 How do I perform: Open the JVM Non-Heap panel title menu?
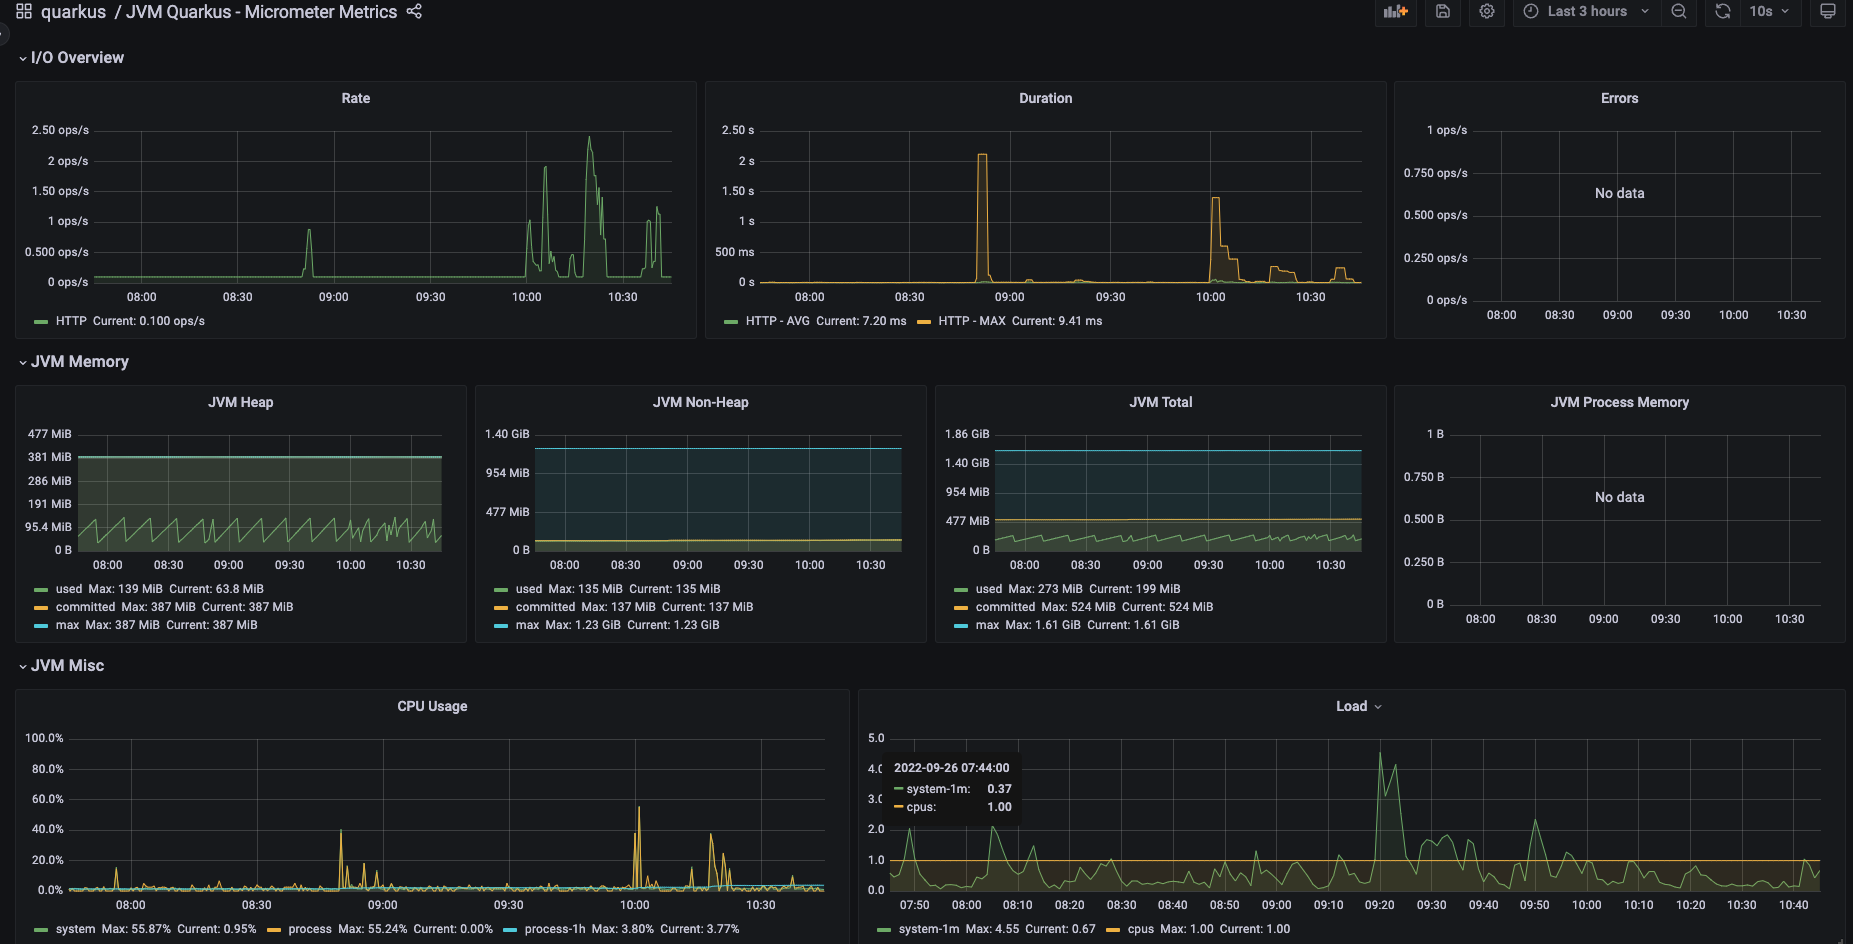coord(701,402)
